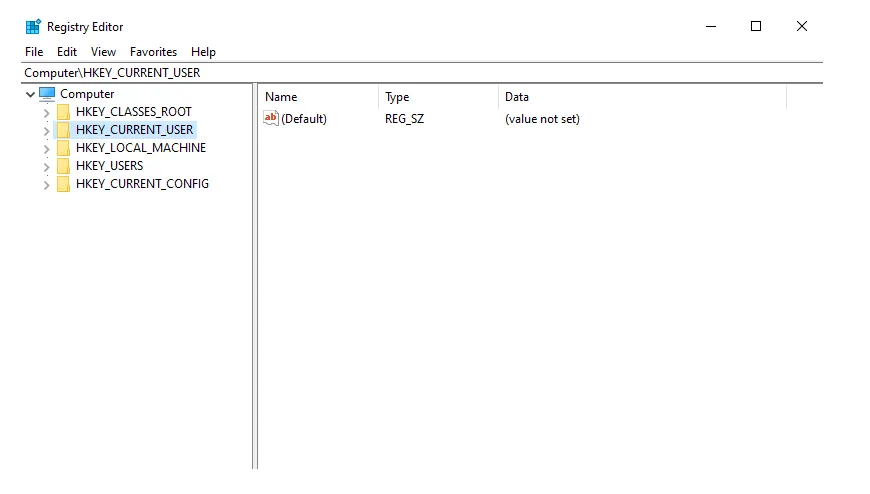Viewport: 870px width, 494px height.
Task: Expand the HKEY_CLASSES_ROOT key
Action: (x=47, y=113)
